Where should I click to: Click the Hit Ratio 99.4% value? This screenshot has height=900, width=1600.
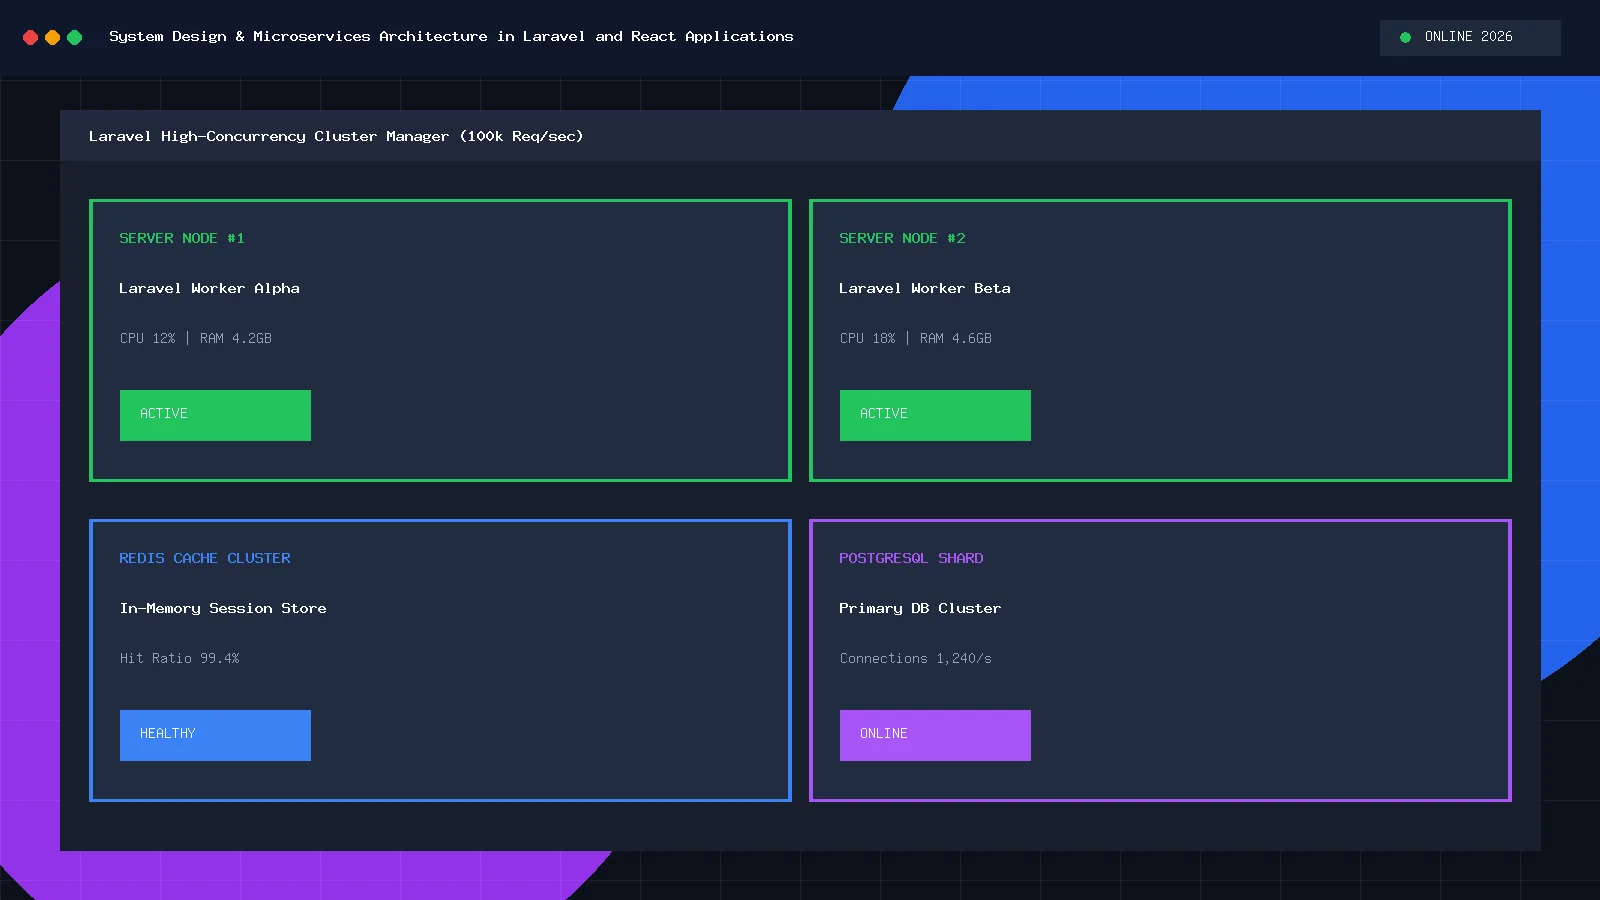180,658
